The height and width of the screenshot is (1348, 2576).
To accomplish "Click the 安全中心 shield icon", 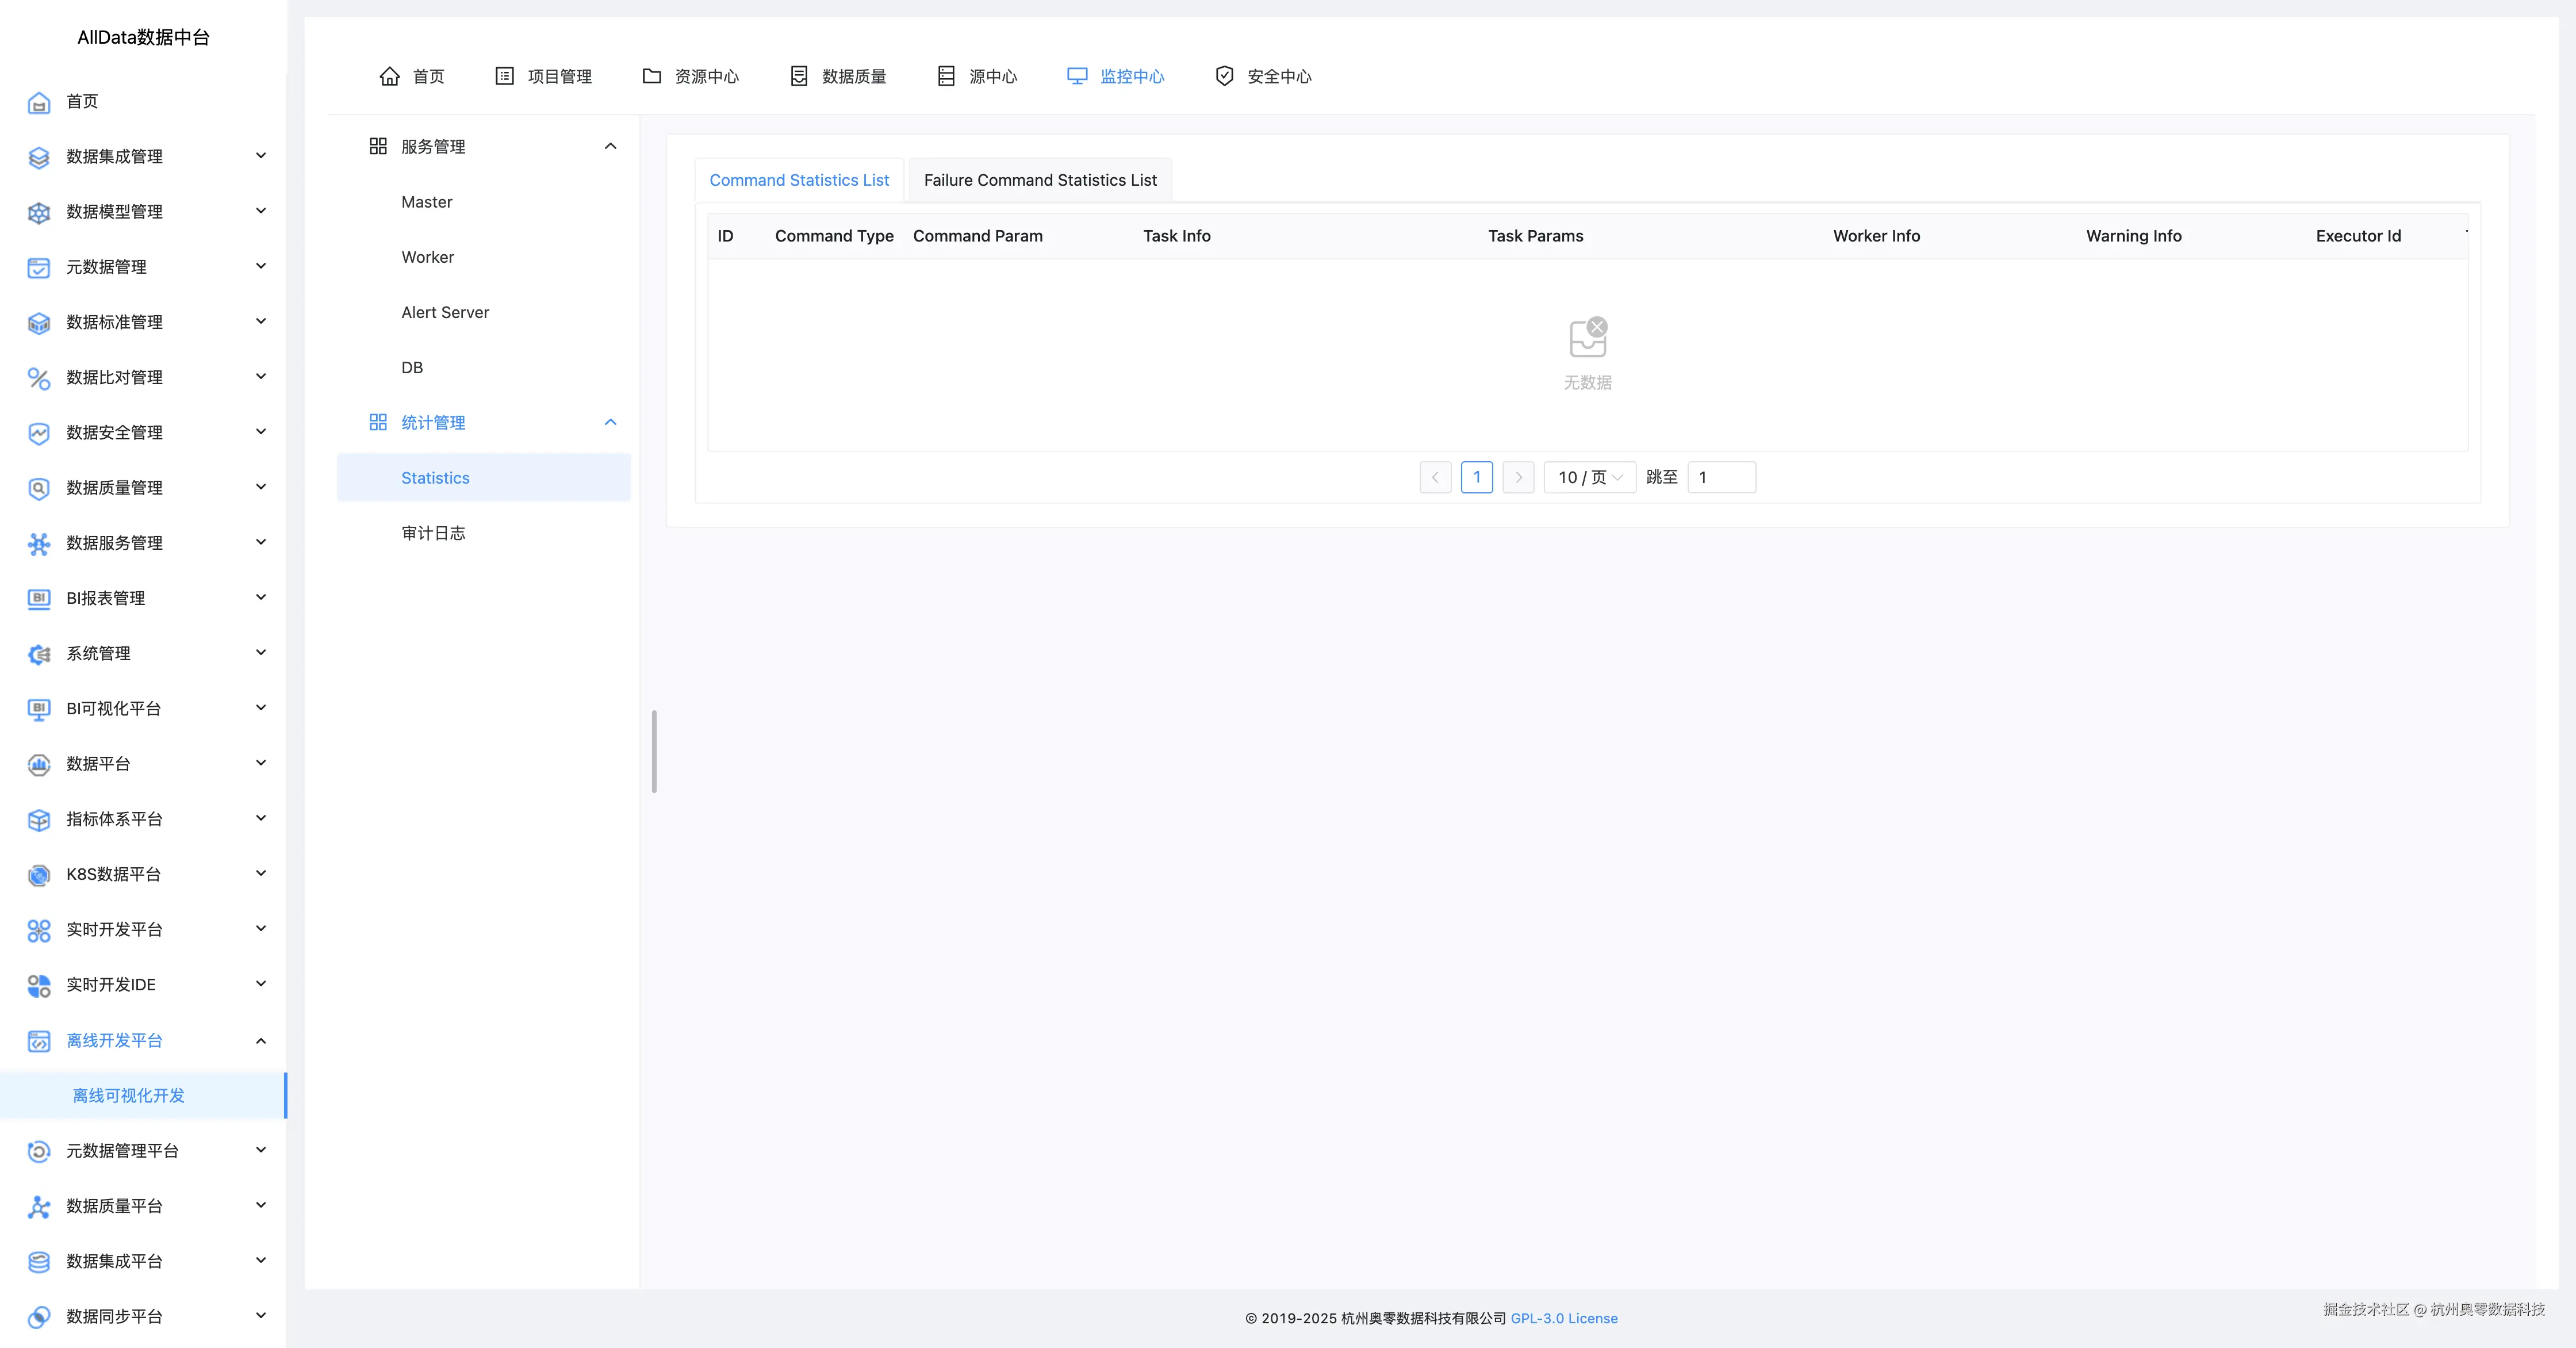I will 1224,76.
